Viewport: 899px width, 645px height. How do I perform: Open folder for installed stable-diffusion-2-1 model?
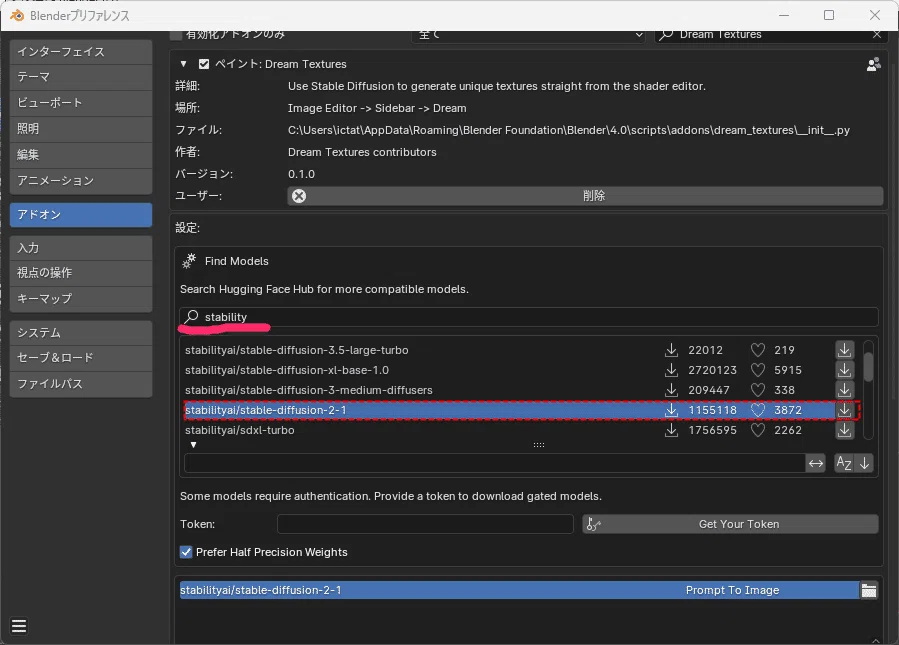point(869,590)
